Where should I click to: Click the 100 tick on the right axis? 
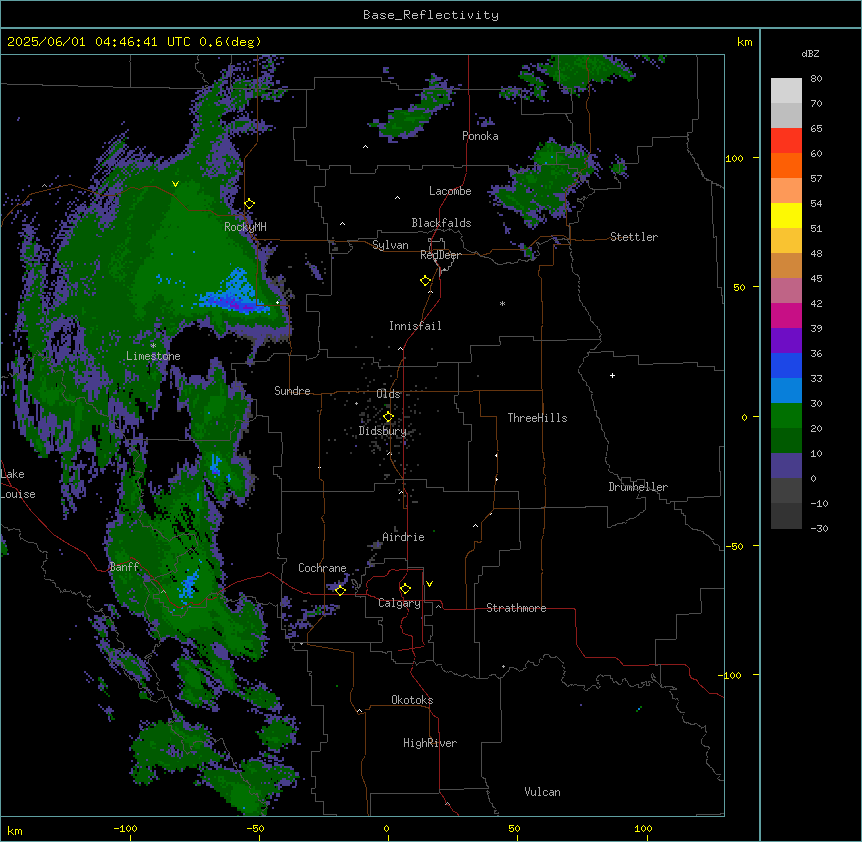[734, 158]
